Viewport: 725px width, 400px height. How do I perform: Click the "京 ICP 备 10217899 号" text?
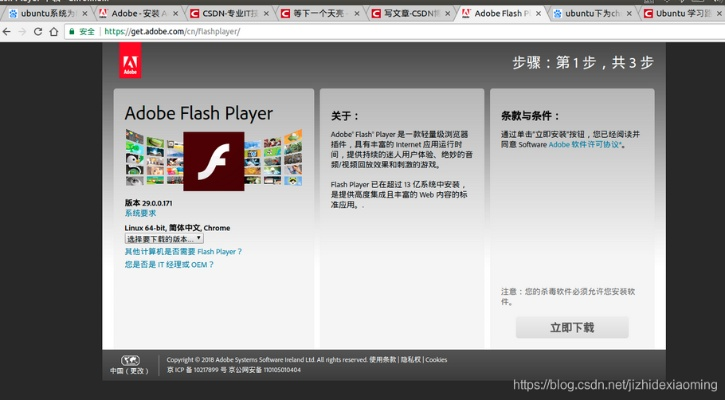point(197,370)
